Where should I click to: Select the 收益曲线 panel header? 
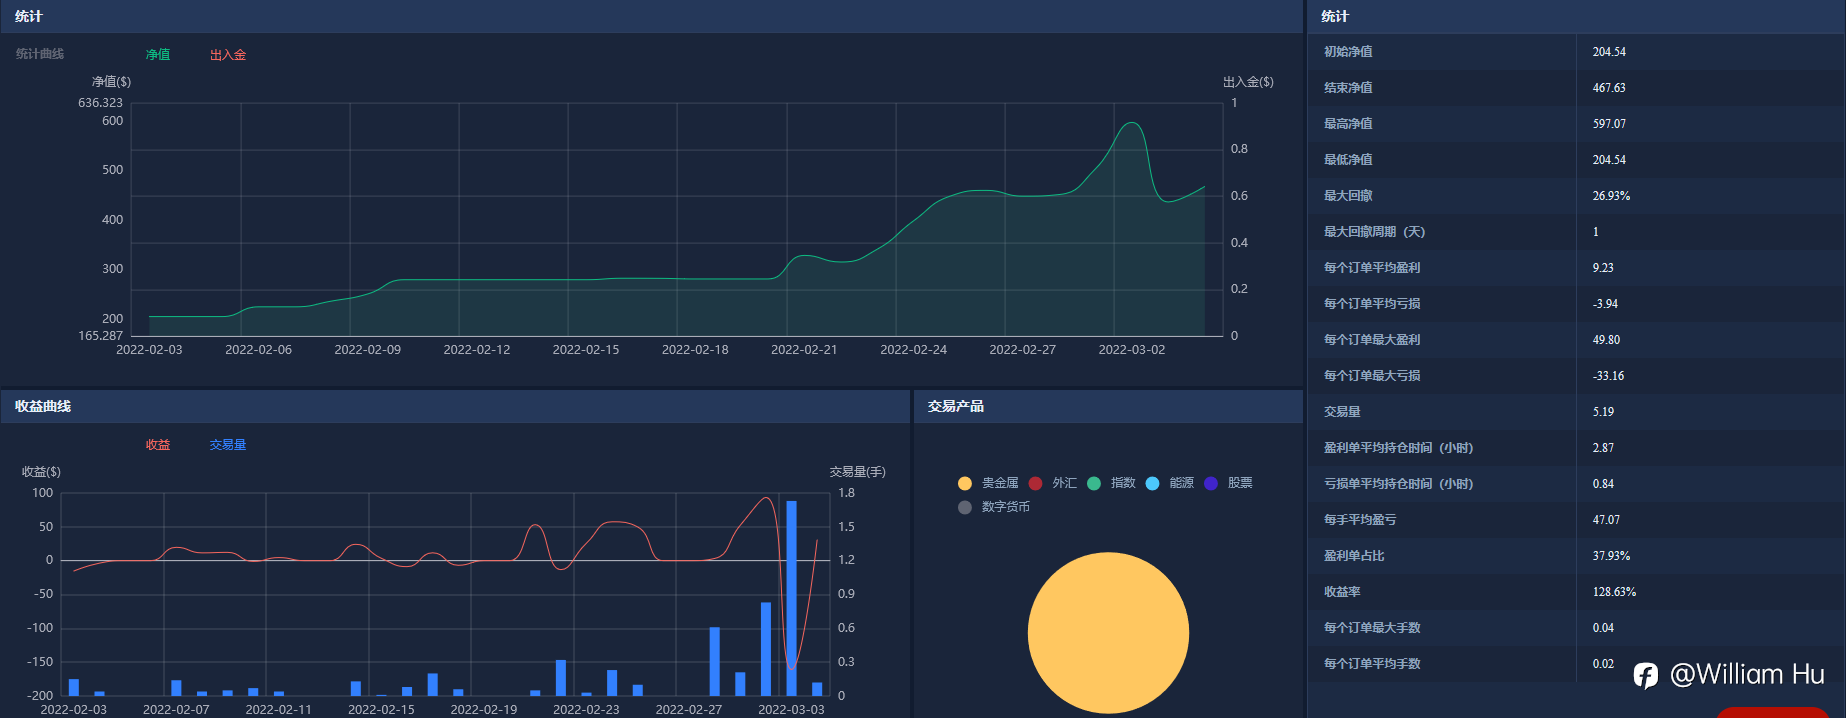click(43, 406)
